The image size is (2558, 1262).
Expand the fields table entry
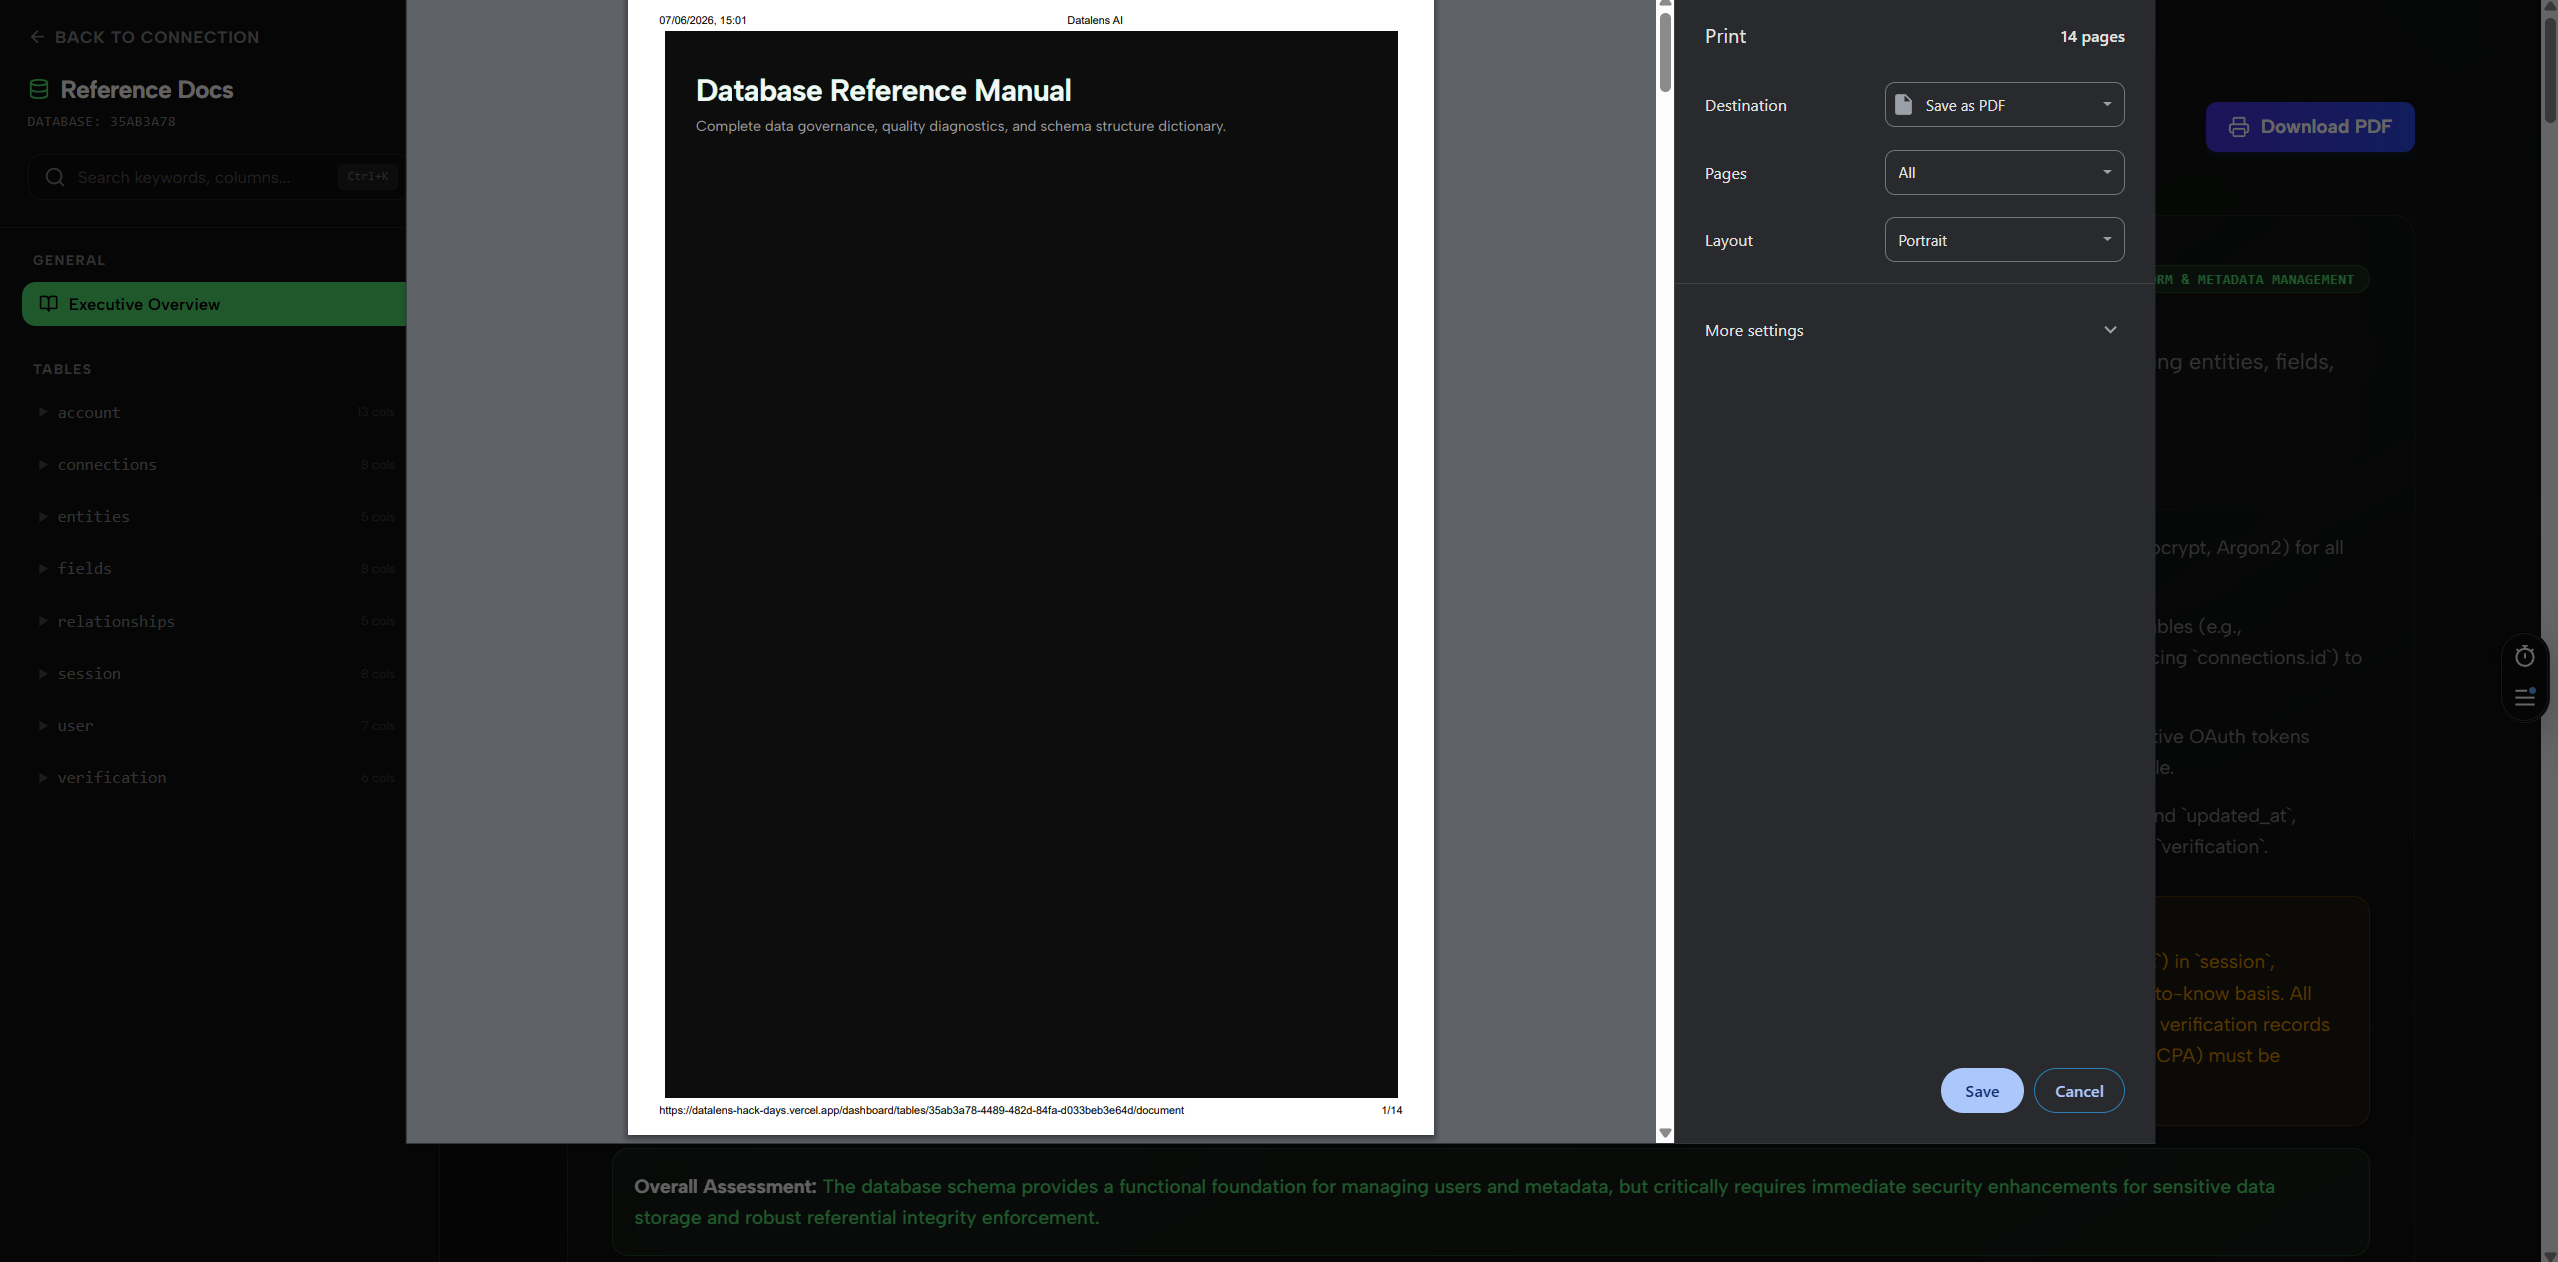pos(214,568)
